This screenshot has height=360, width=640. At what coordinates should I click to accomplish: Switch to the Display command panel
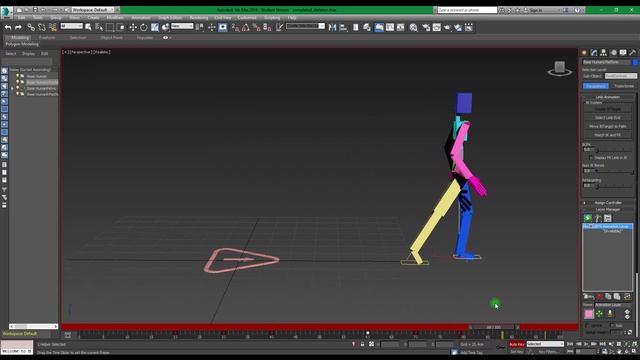point(623,53)
